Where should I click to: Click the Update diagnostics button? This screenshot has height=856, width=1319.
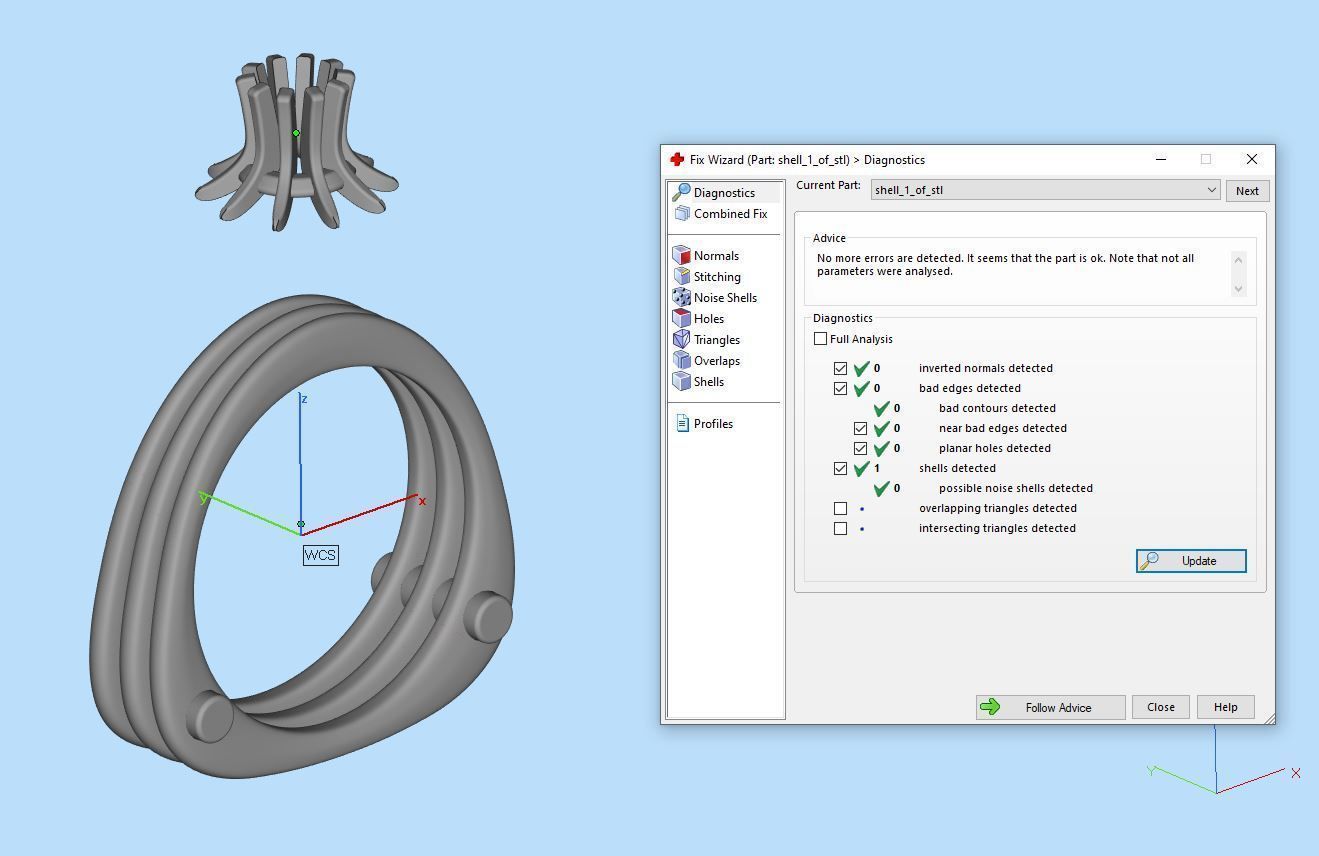1191,561
